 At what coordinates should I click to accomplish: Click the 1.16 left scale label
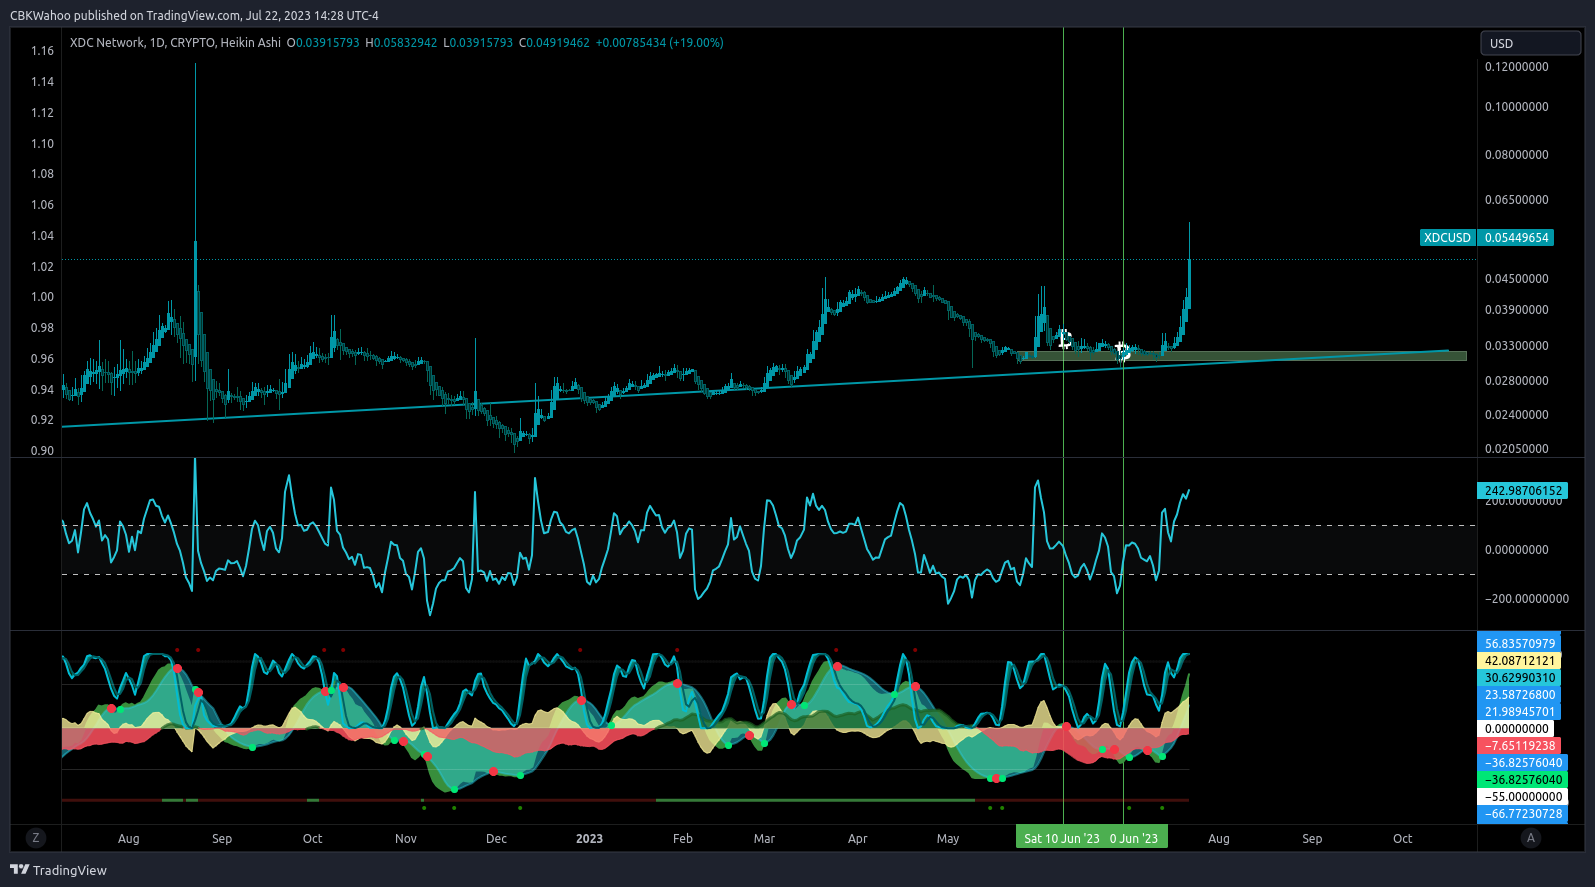[42, 51]
